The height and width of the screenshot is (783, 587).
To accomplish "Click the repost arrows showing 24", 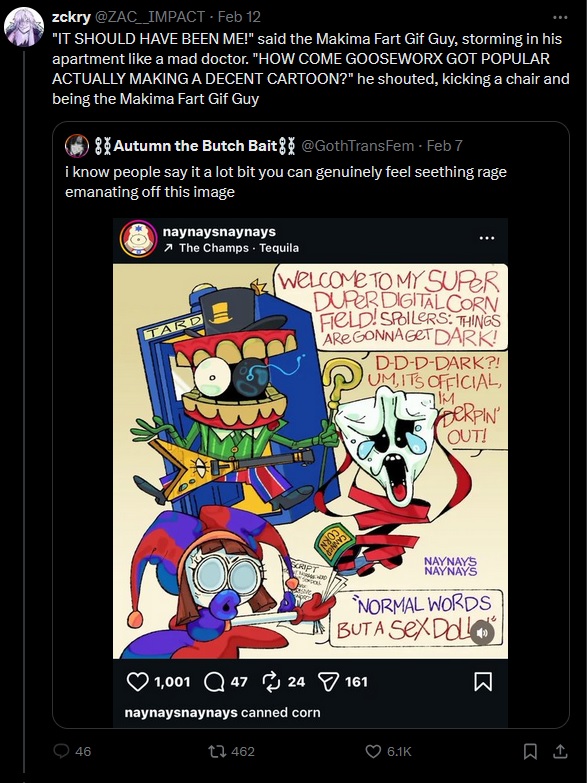I will click(x=271, y=682).
